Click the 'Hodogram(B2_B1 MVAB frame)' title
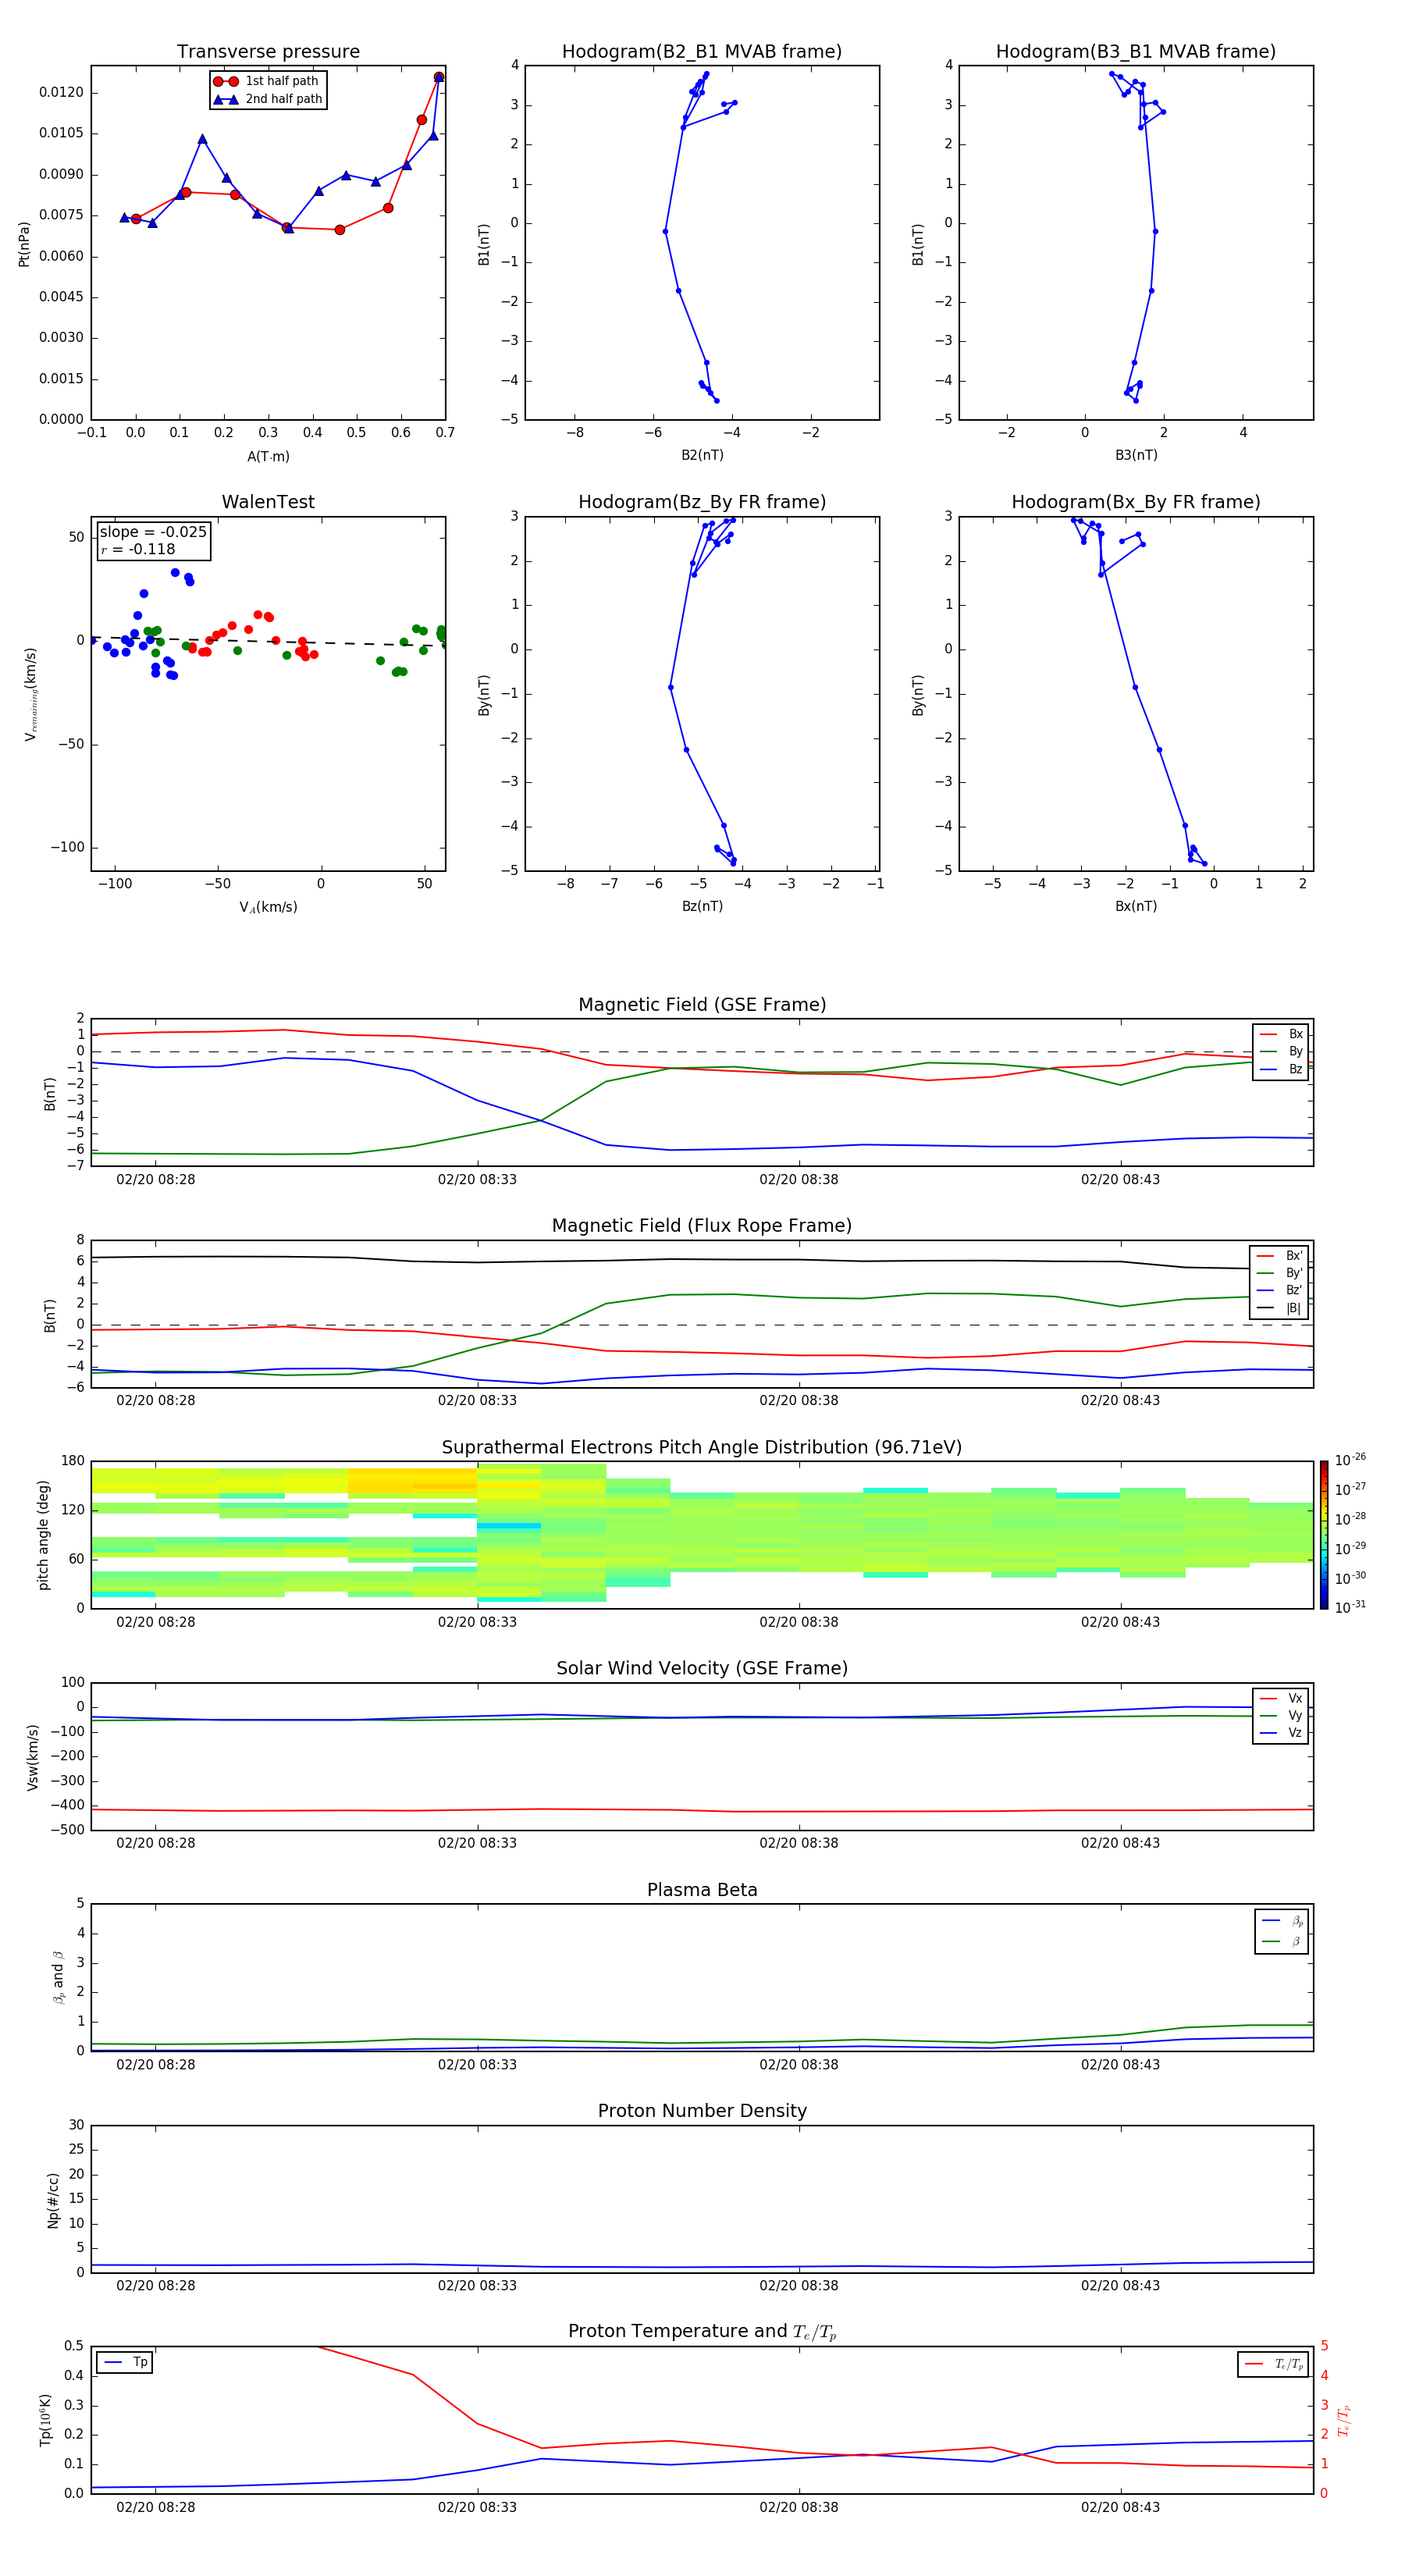The height and width of the screenshot is (2576, 1405). point(702,52)
